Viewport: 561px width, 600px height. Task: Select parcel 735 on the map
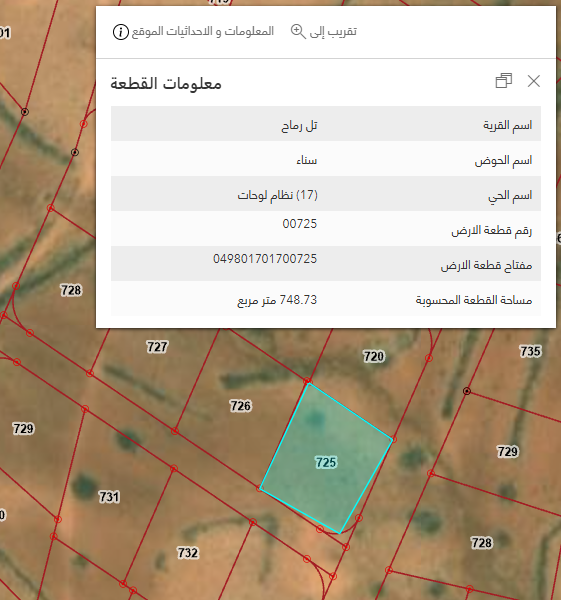pos(530,351)
